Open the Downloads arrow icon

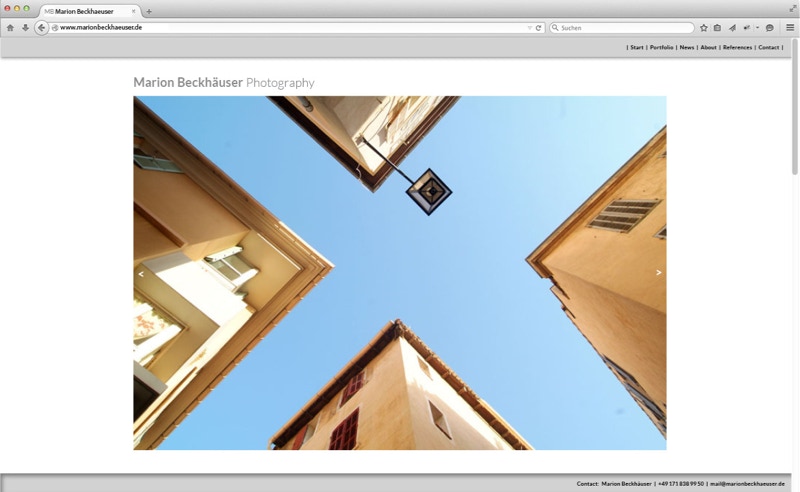coord(25,28)
